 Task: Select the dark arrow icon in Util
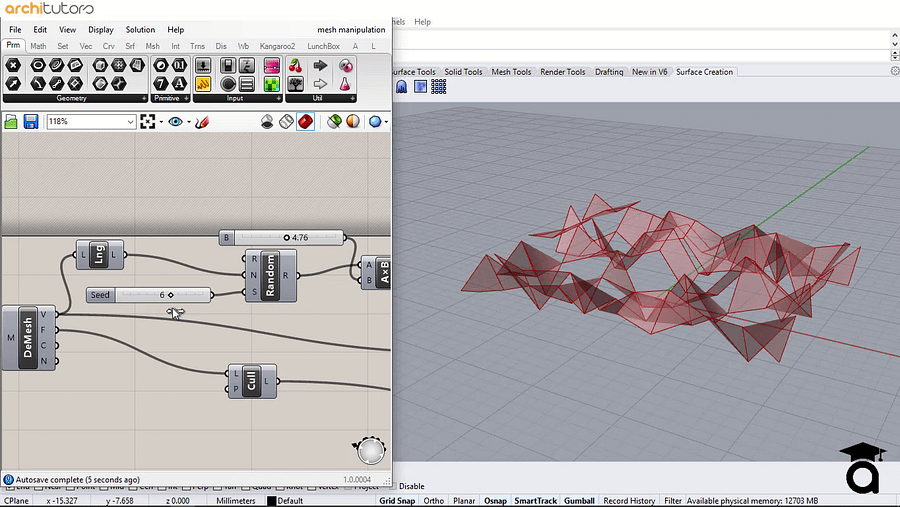[x=320, y=65]
